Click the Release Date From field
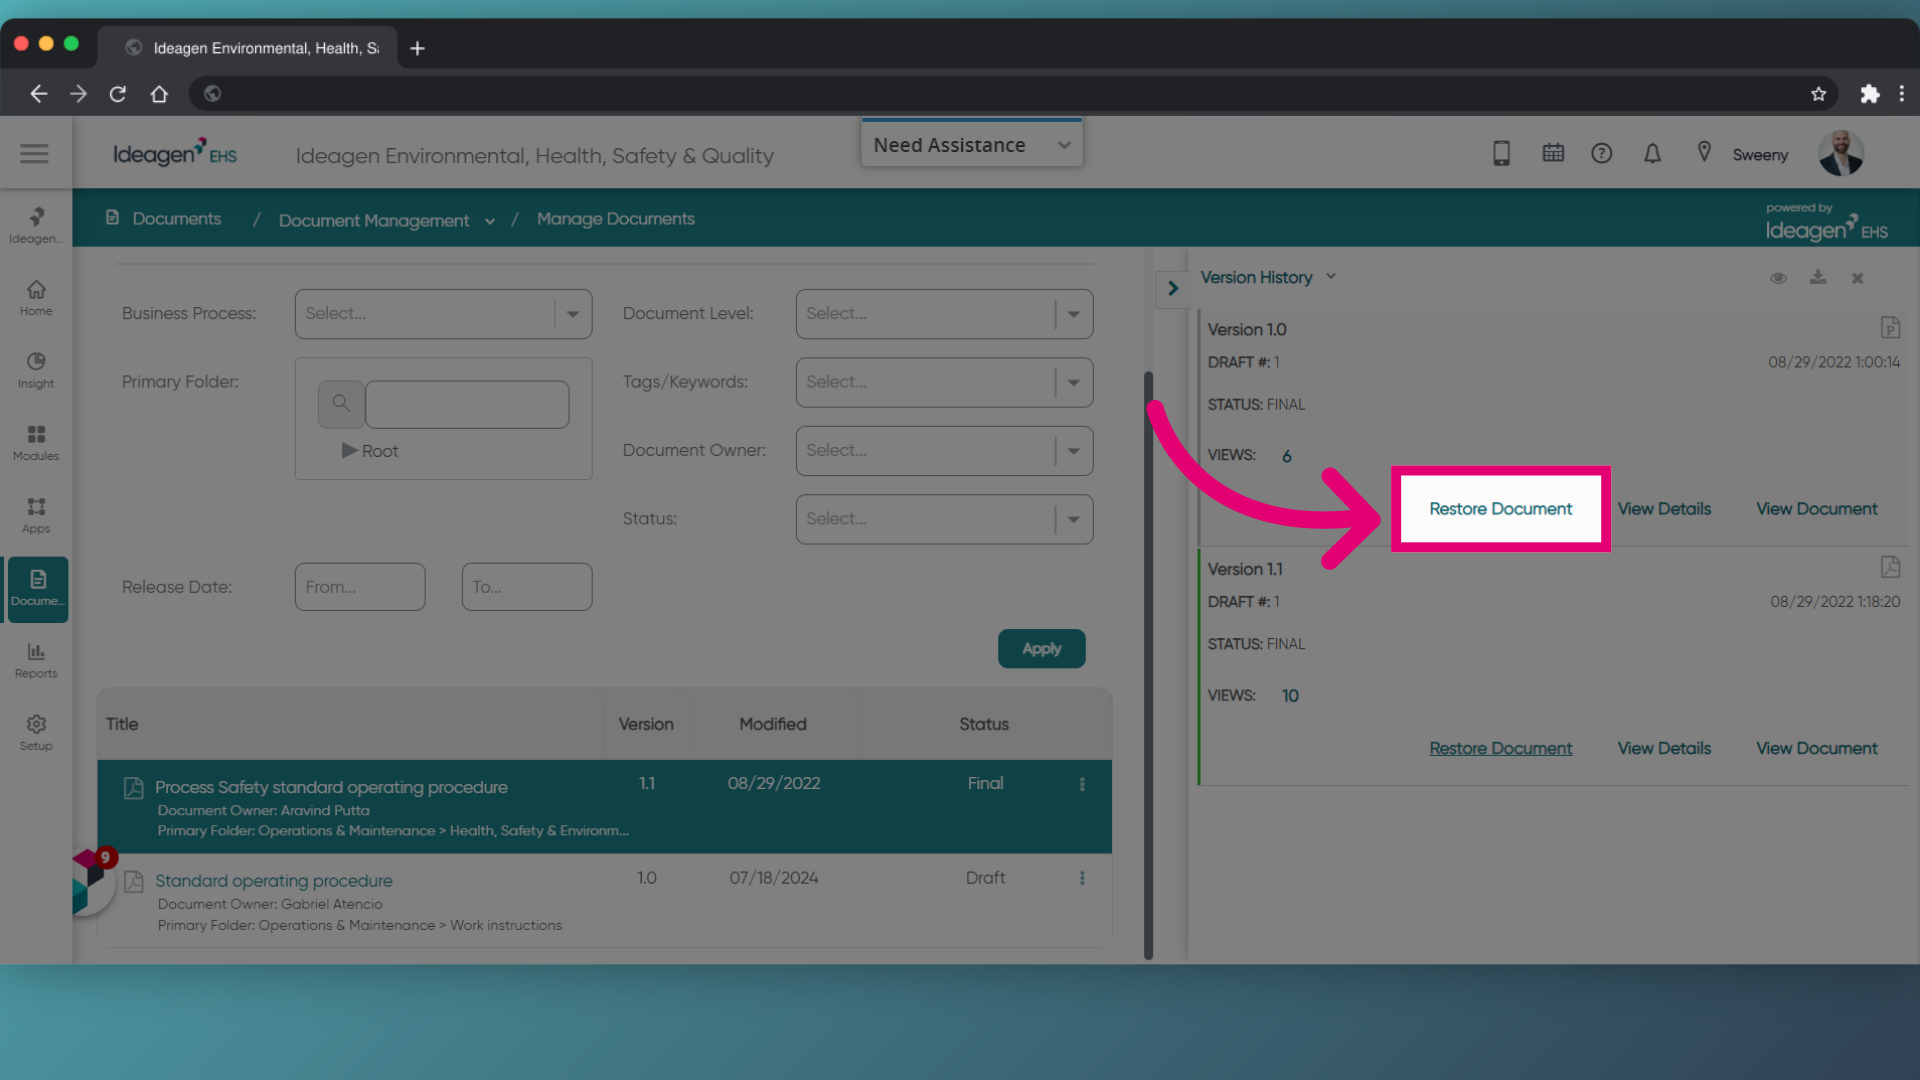 [360, 587]
